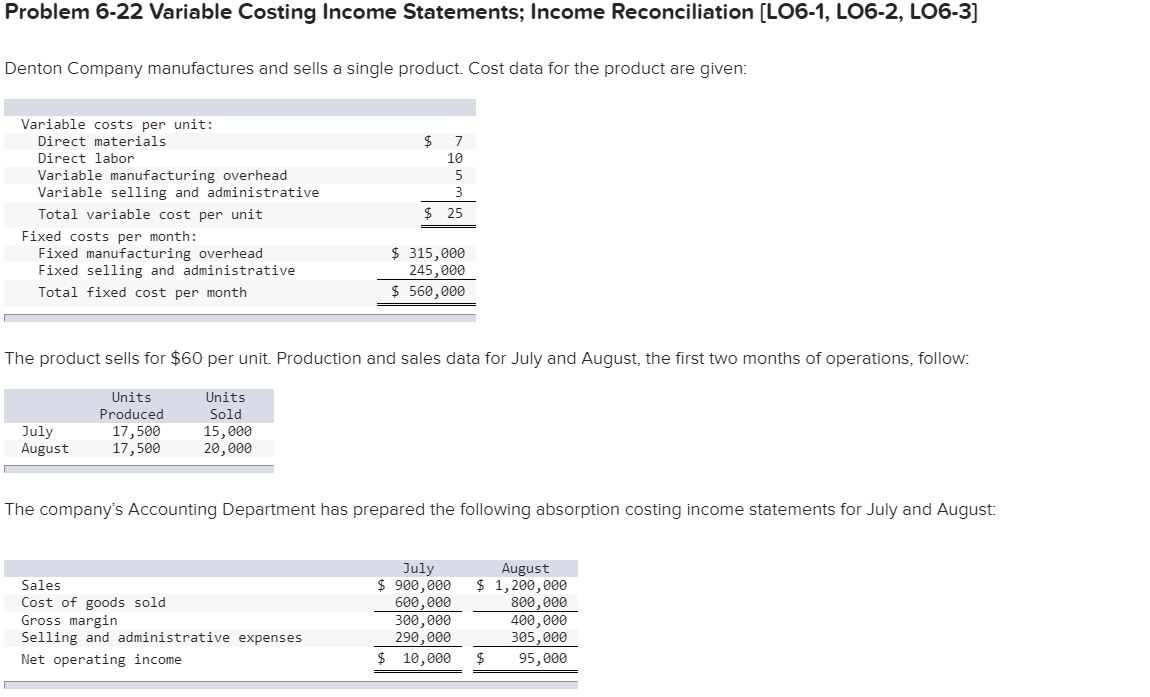The width and height of the screenshot is (1150, 697).
Task: Select the Variable manufacturing overhead row
Action: pyautogui.click(x=162, y=175)
